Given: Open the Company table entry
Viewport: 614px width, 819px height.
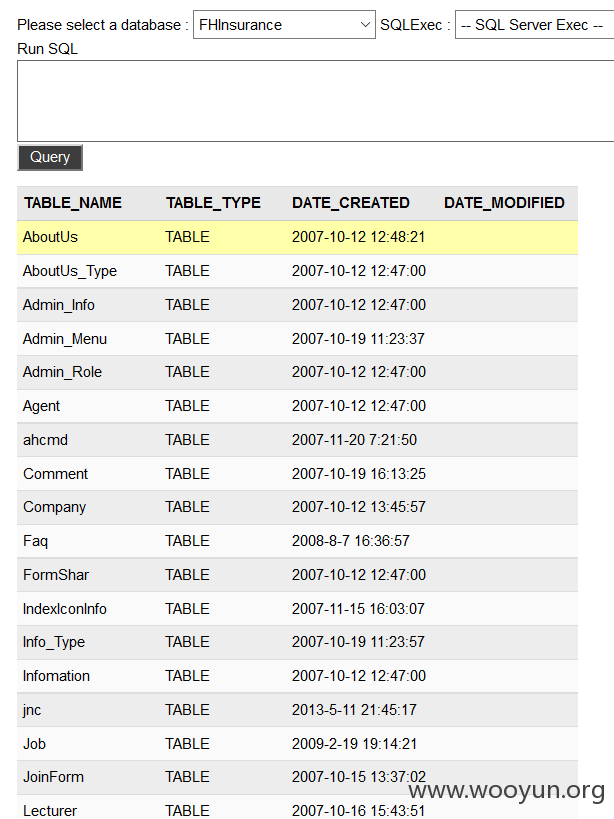Looking at the screenshot, I should click(54, 507).
